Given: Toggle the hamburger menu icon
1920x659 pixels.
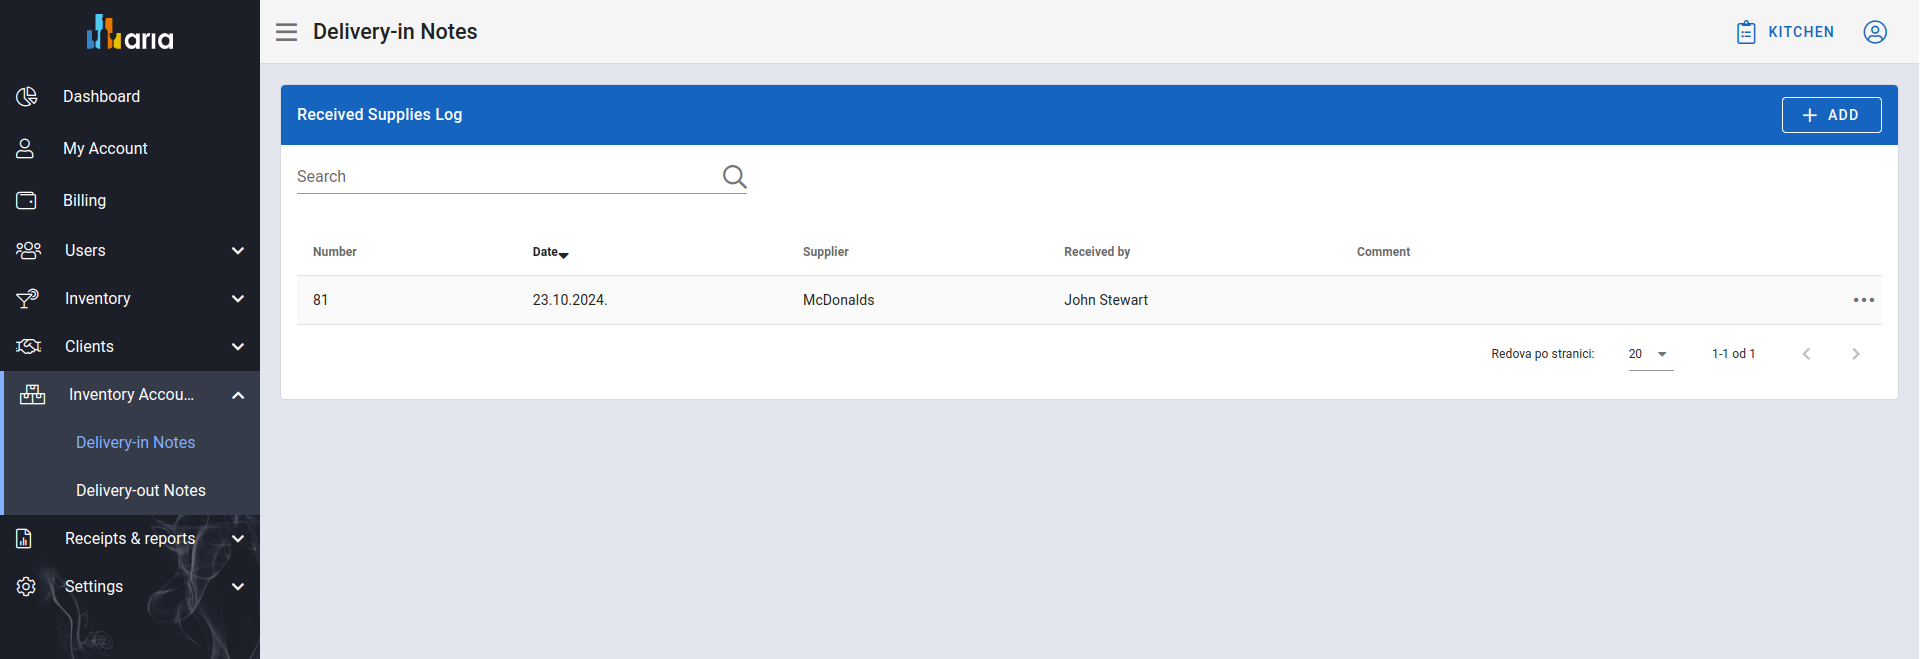Looking at the screenshot, I should (287, 32).
